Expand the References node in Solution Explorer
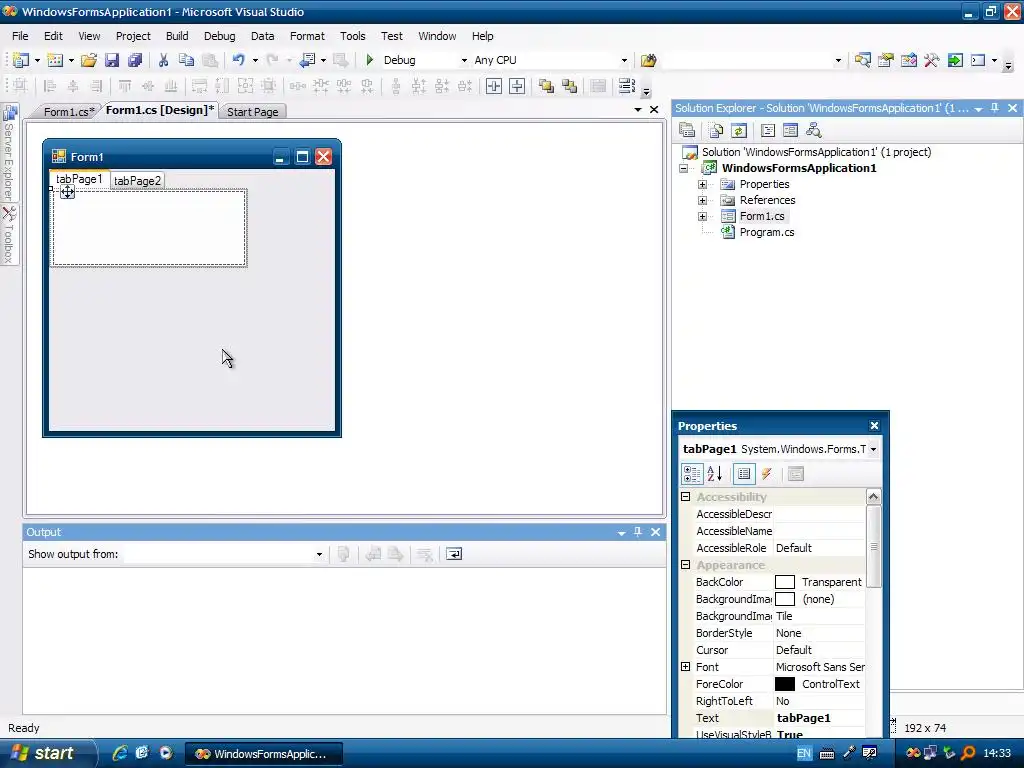The width and height of the screenshot is (1024, 768). click(x=702, y=200)
